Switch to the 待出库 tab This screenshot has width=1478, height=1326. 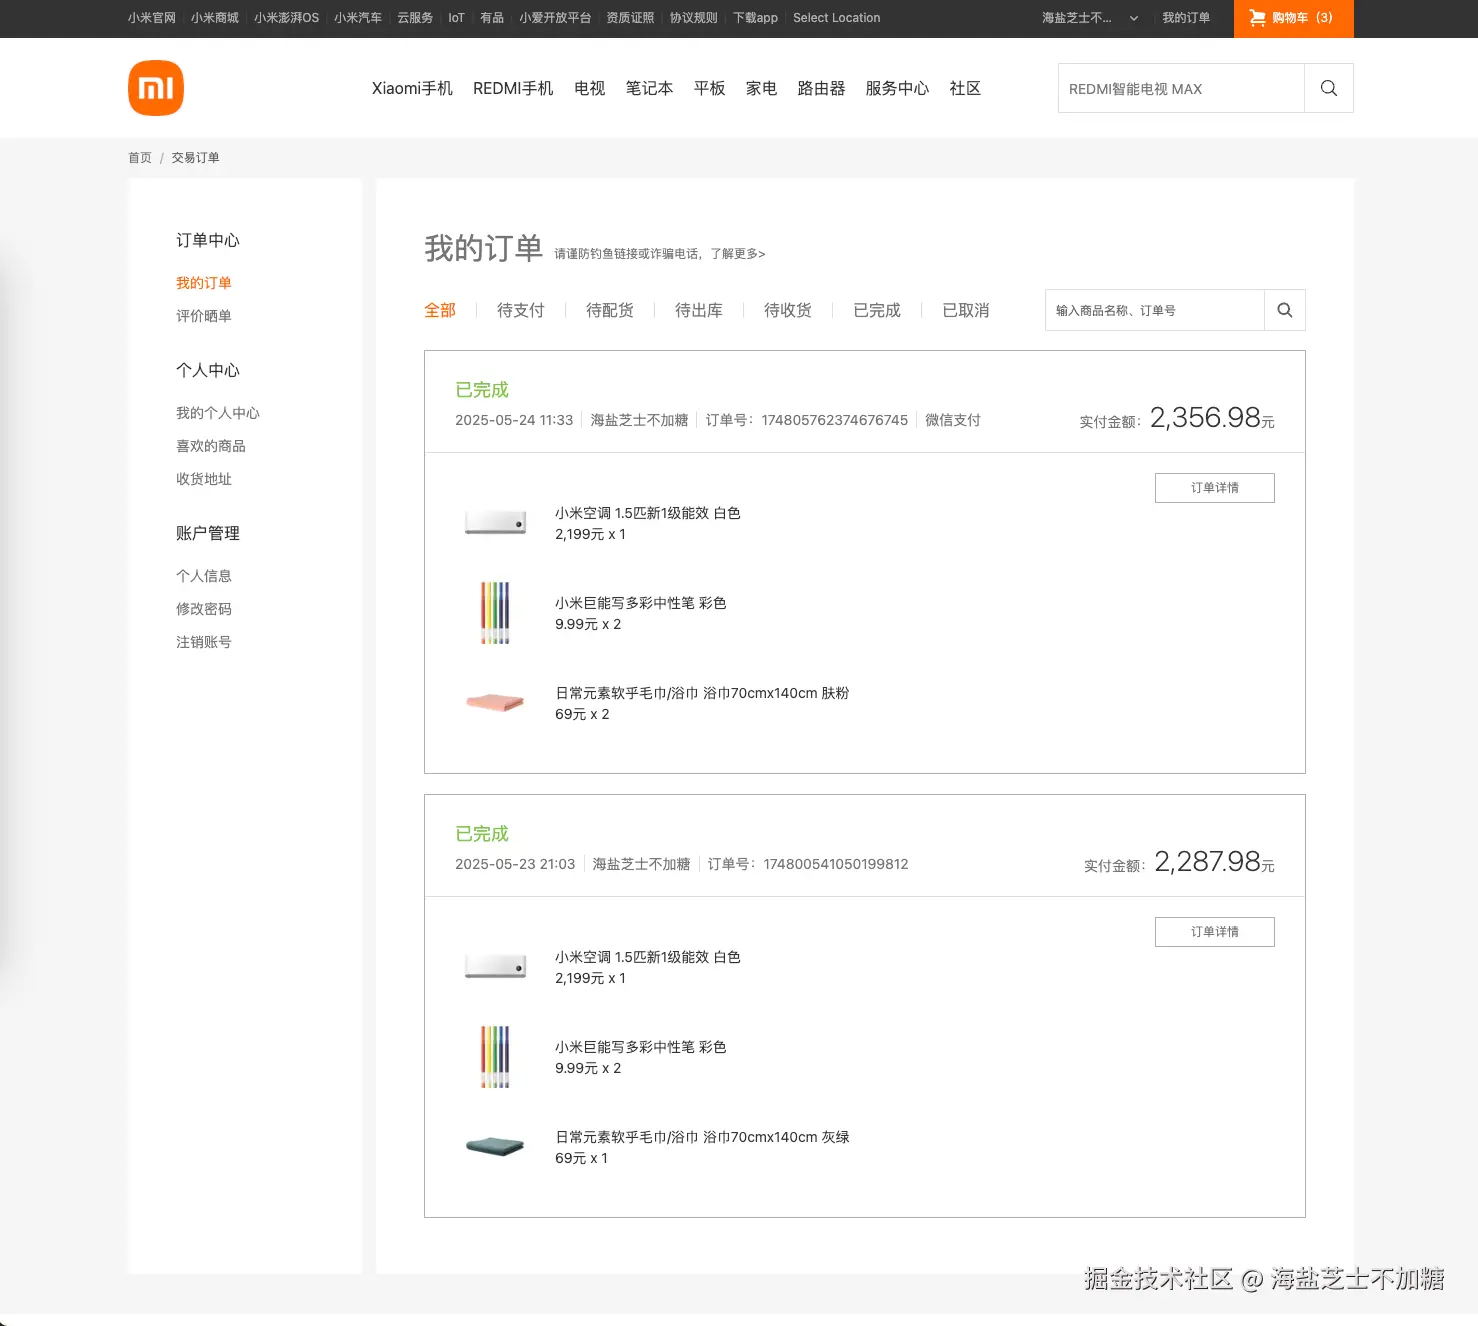click(699, 310)
